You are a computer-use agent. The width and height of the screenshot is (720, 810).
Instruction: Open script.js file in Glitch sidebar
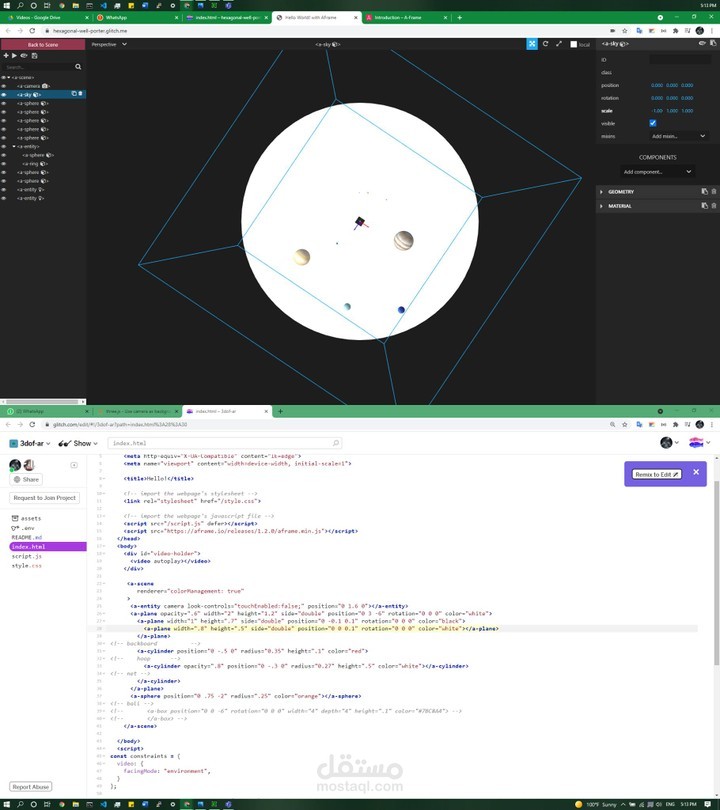tap(26, 556)
